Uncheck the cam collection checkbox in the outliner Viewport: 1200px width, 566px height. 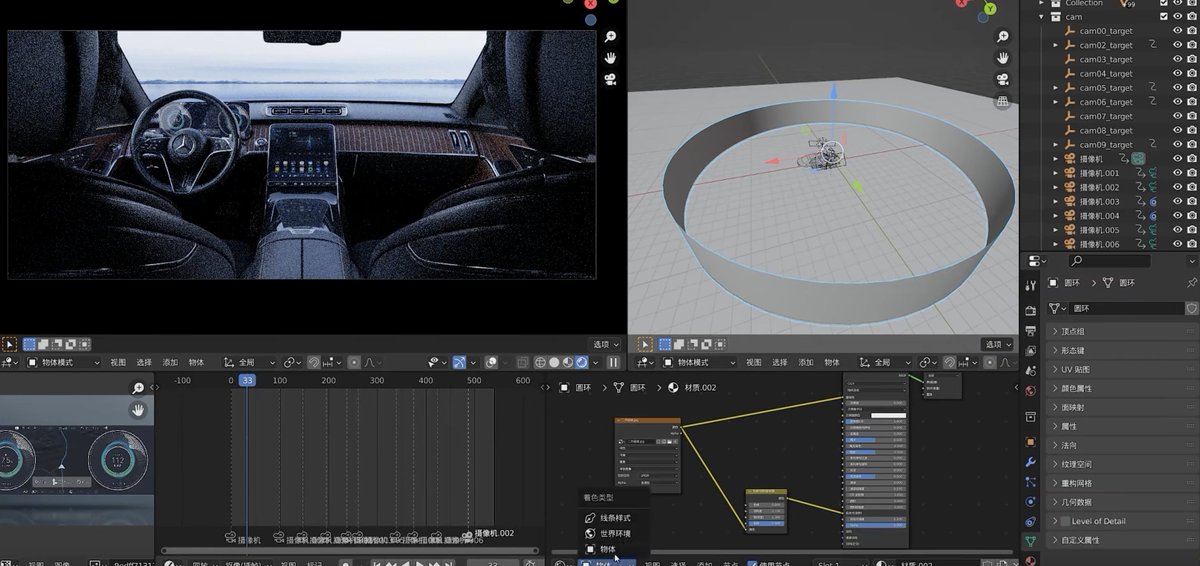click(1163, 17)
